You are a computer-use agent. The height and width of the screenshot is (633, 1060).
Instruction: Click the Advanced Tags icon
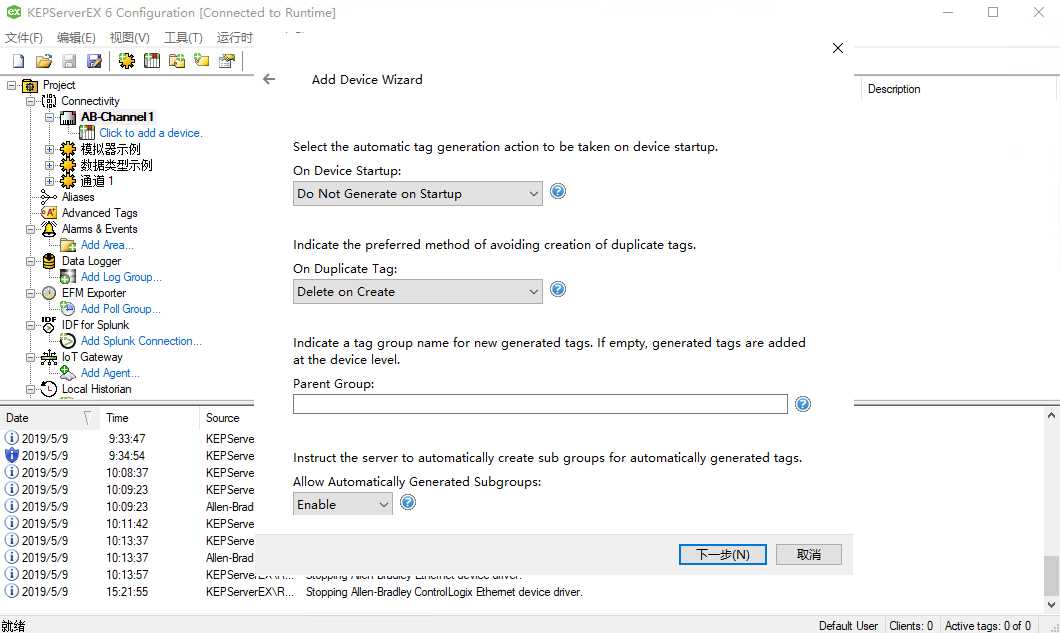click(49, 213)
